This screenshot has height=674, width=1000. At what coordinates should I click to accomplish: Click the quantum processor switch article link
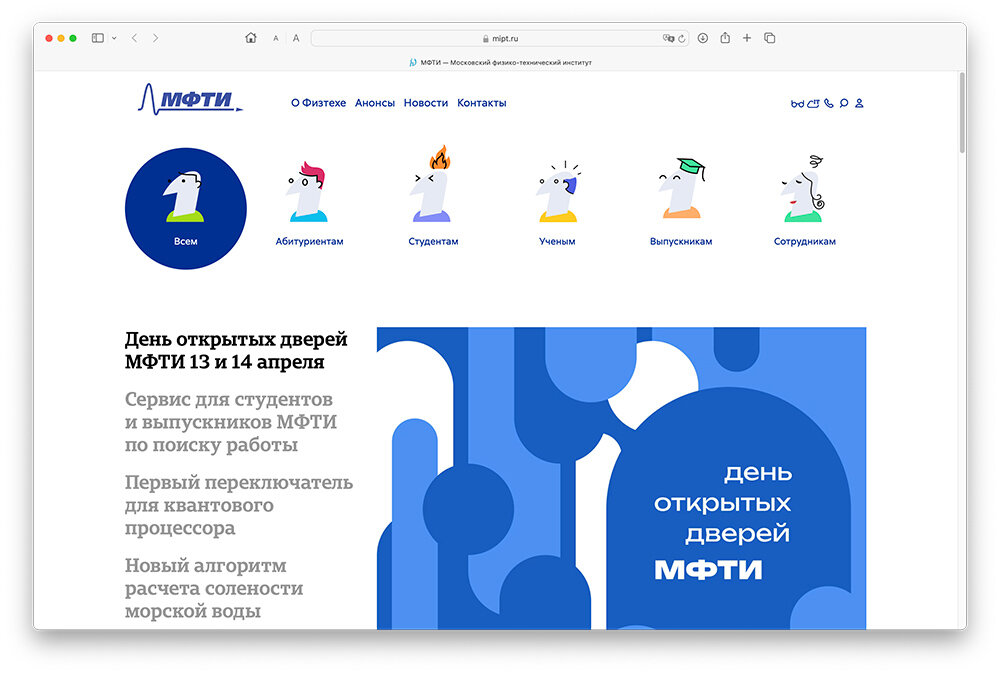click(x=238, y=504)
